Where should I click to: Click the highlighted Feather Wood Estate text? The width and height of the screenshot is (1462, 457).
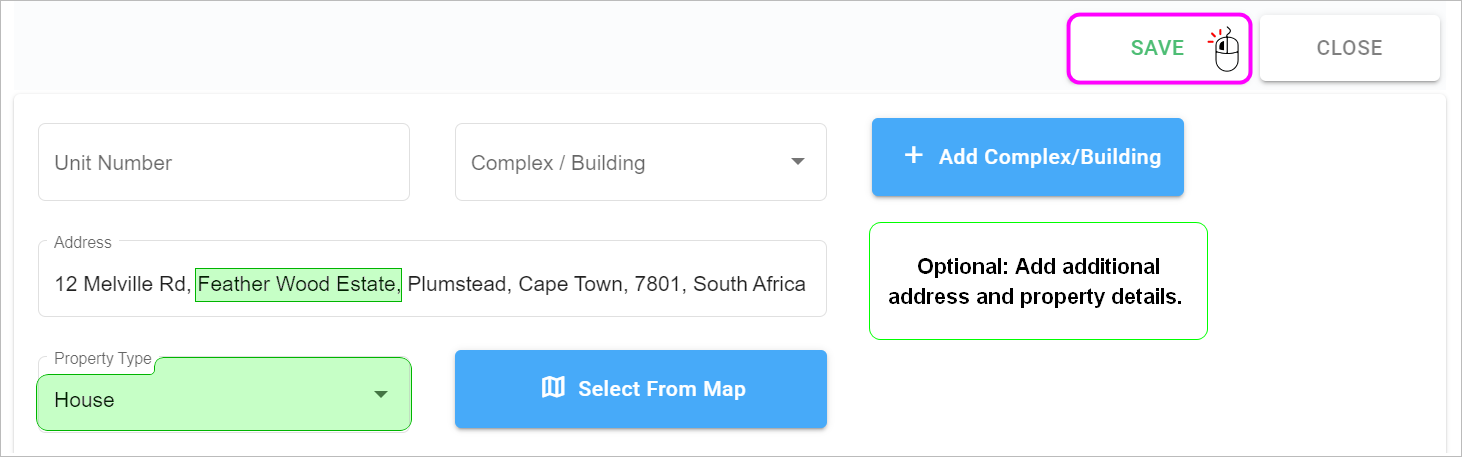[x=298, y=284]
